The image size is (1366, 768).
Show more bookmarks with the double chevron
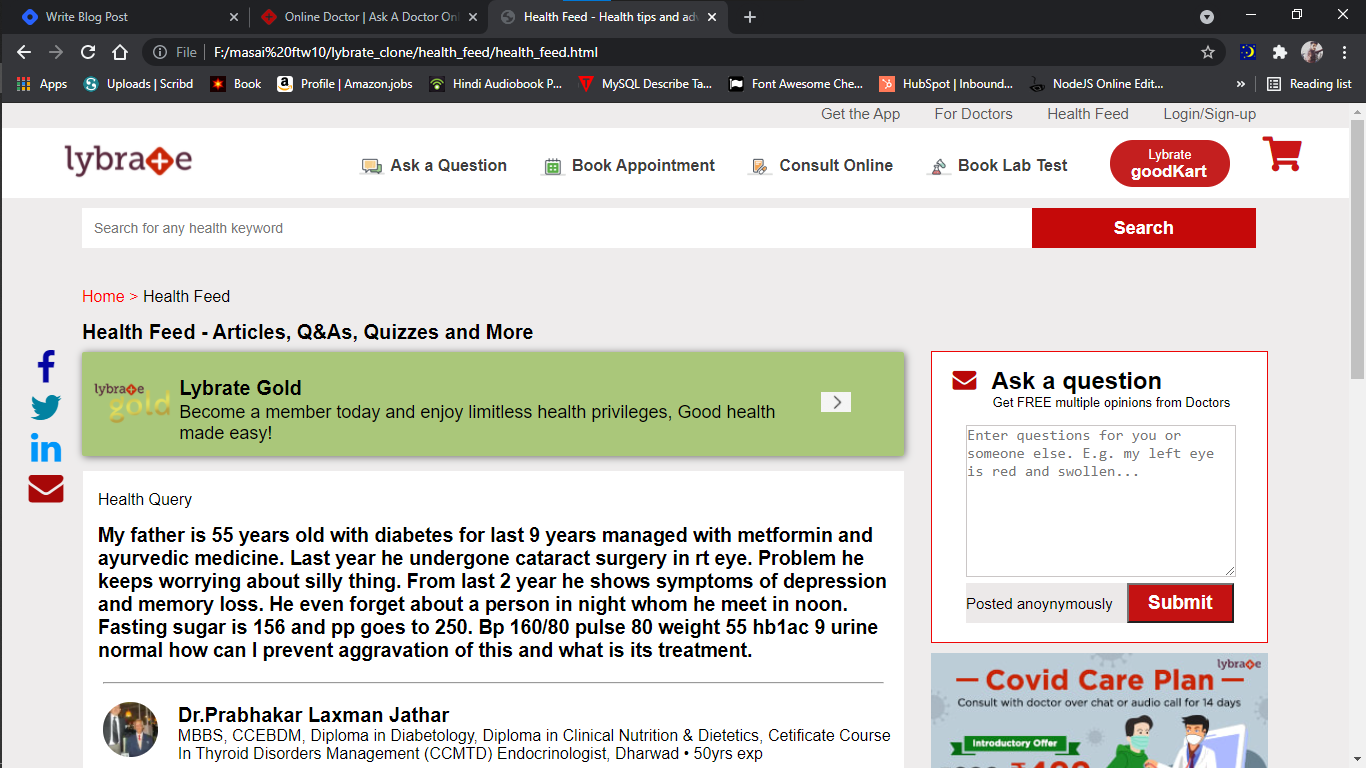(1241, 84)
